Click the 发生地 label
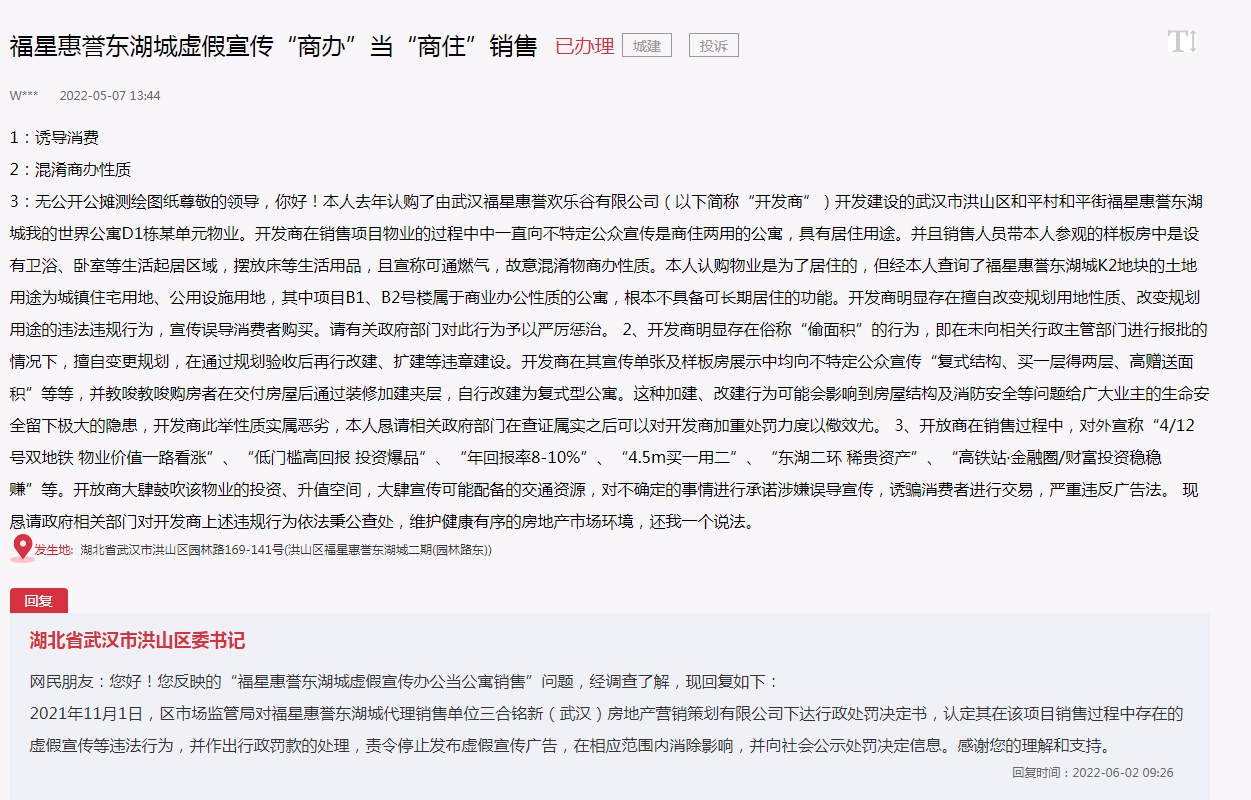 coord(54,550)
